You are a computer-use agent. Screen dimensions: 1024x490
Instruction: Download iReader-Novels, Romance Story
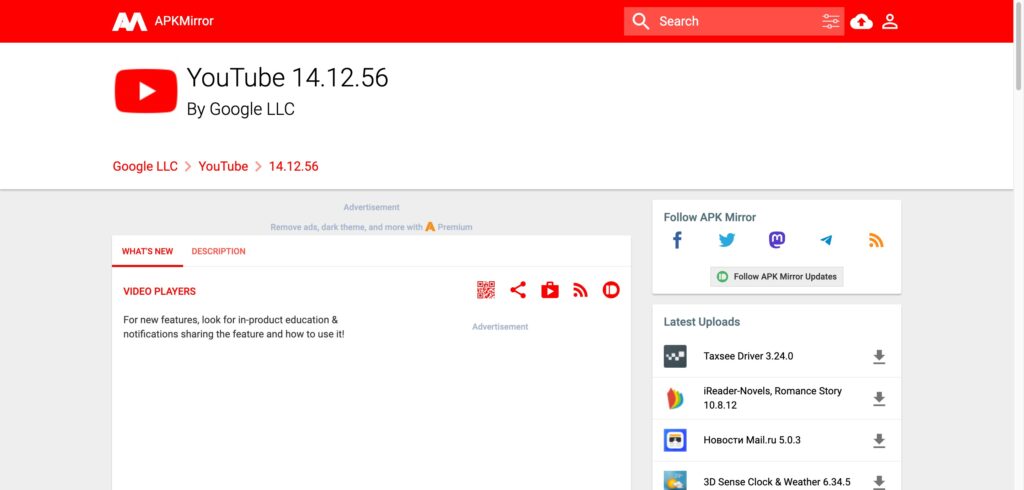[879, 399]
